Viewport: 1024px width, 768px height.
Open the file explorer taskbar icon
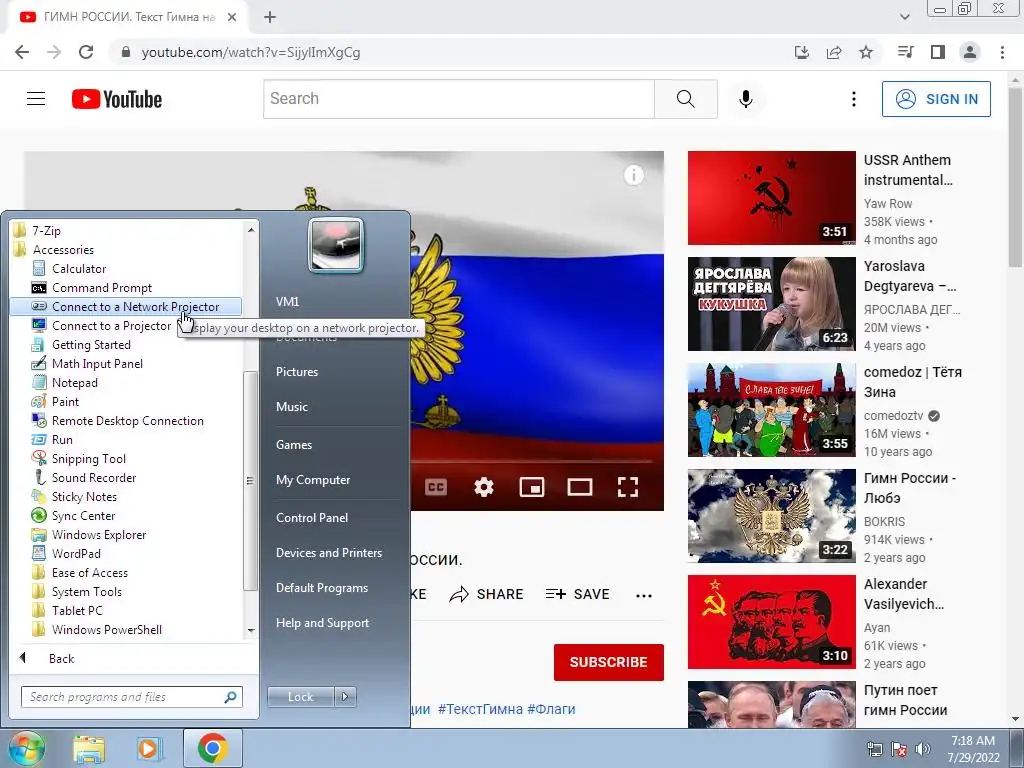coord(89,748)
